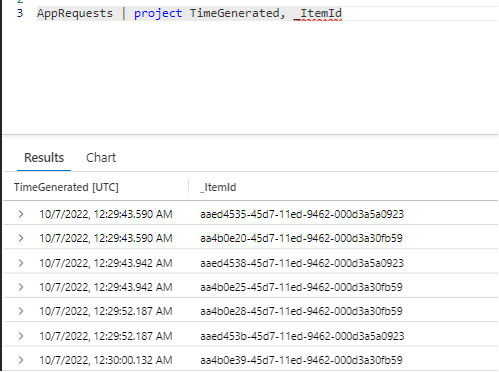Switch to the Chart tab
Viewport: 499px width, 372px height.
[101, 158]
